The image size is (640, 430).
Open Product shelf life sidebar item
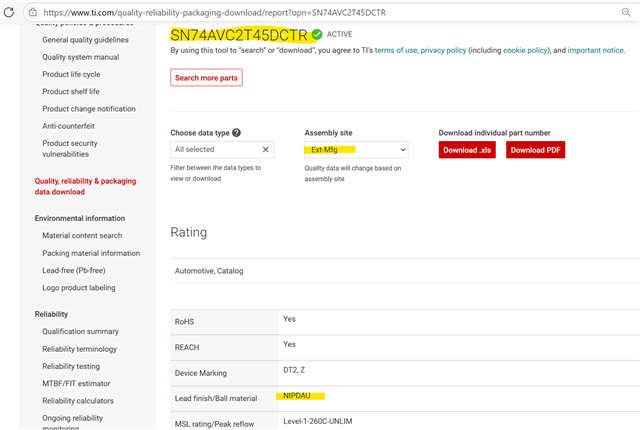(x=71, y=91)
